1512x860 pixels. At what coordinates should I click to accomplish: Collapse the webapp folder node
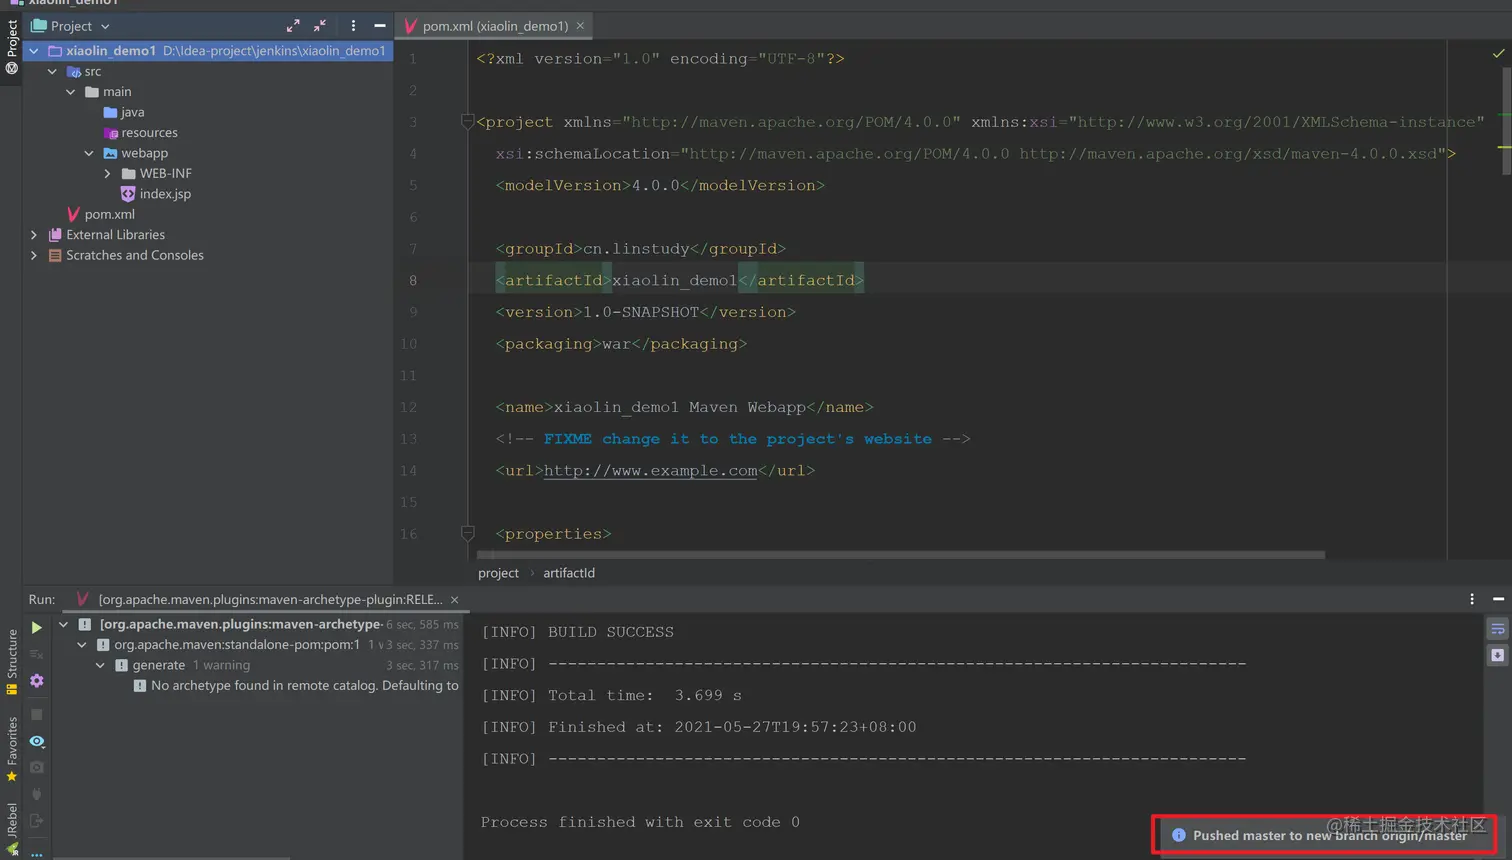(x=89, y=153)
